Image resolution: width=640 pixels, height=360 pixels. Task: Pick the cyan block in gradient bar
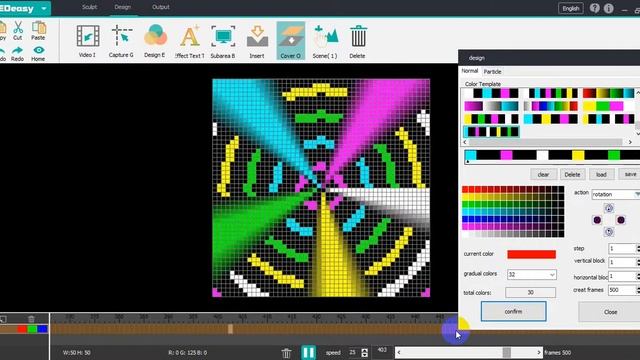tap(471, 155)
